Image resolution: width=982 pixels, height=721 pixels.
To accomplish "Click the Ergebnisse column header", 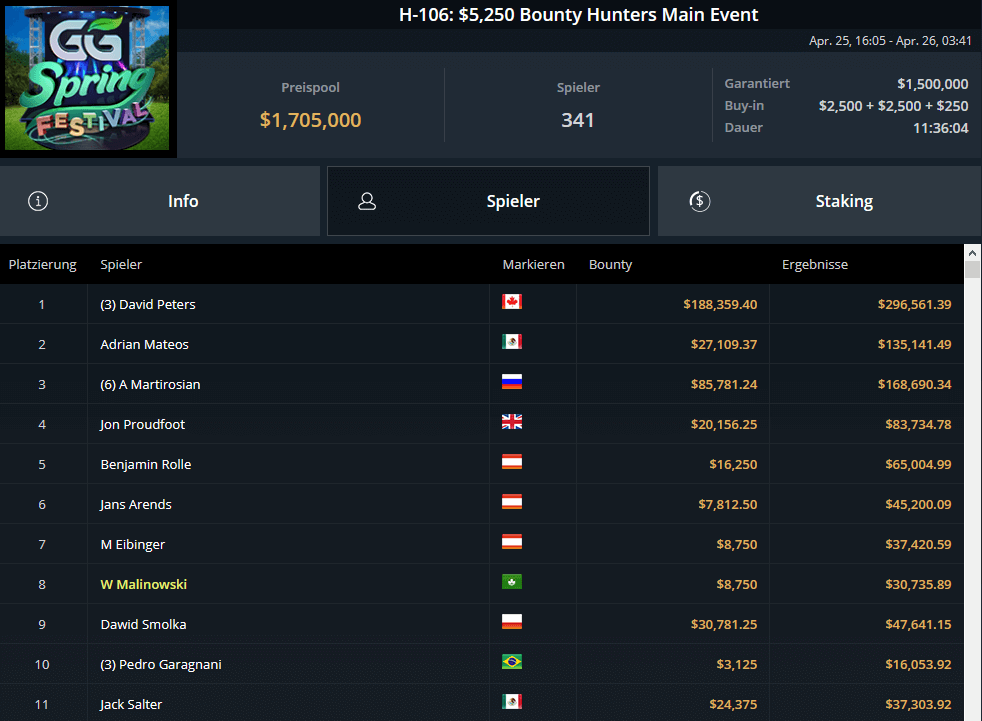I will pyautogui.click(x=814, y=265).
